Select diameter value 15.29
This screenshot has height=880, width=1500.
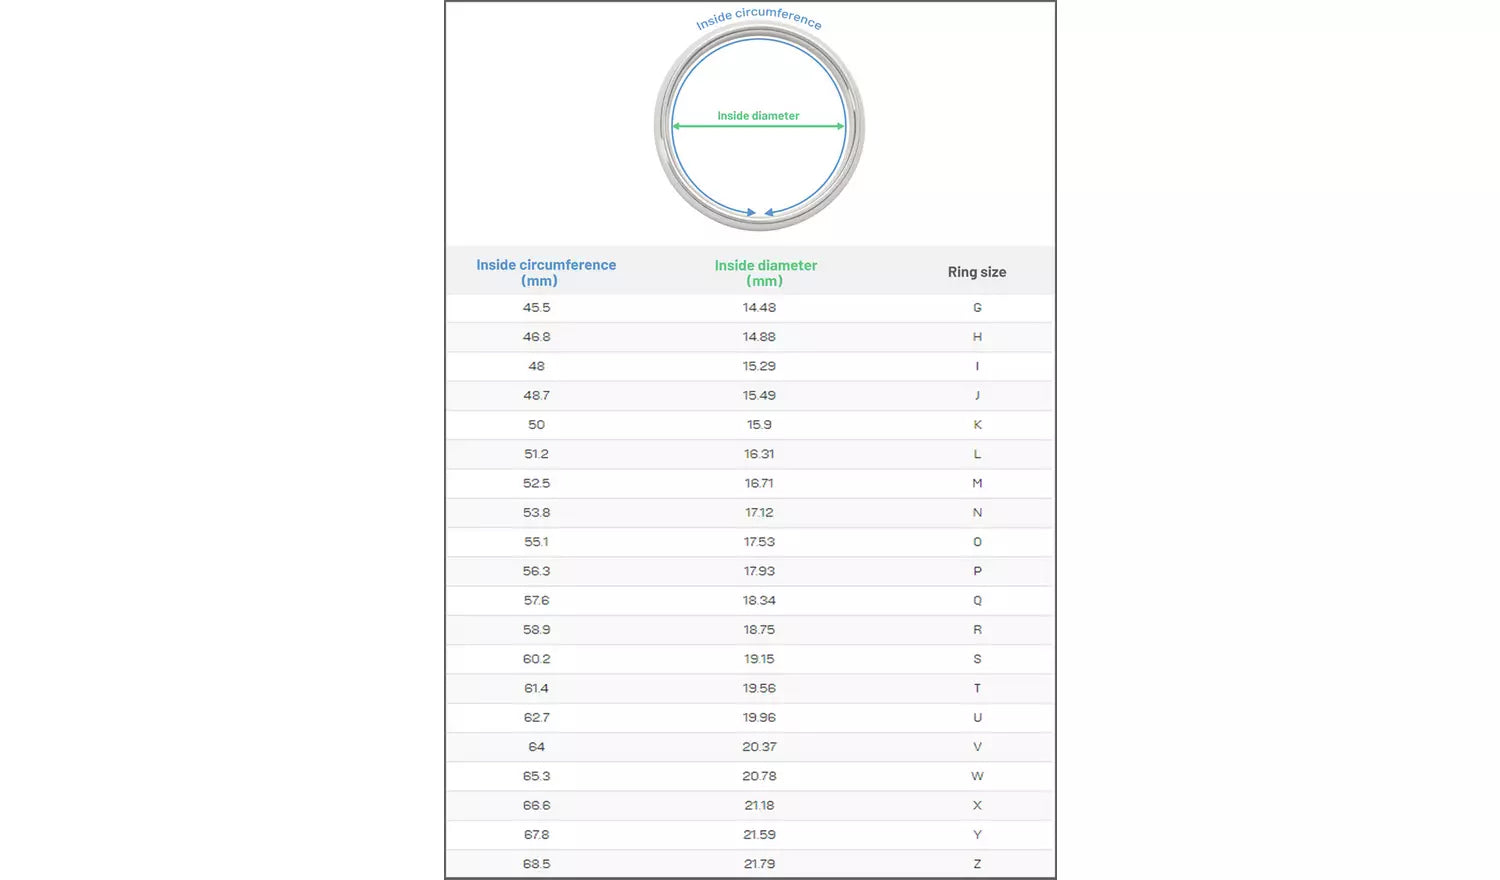759,366
